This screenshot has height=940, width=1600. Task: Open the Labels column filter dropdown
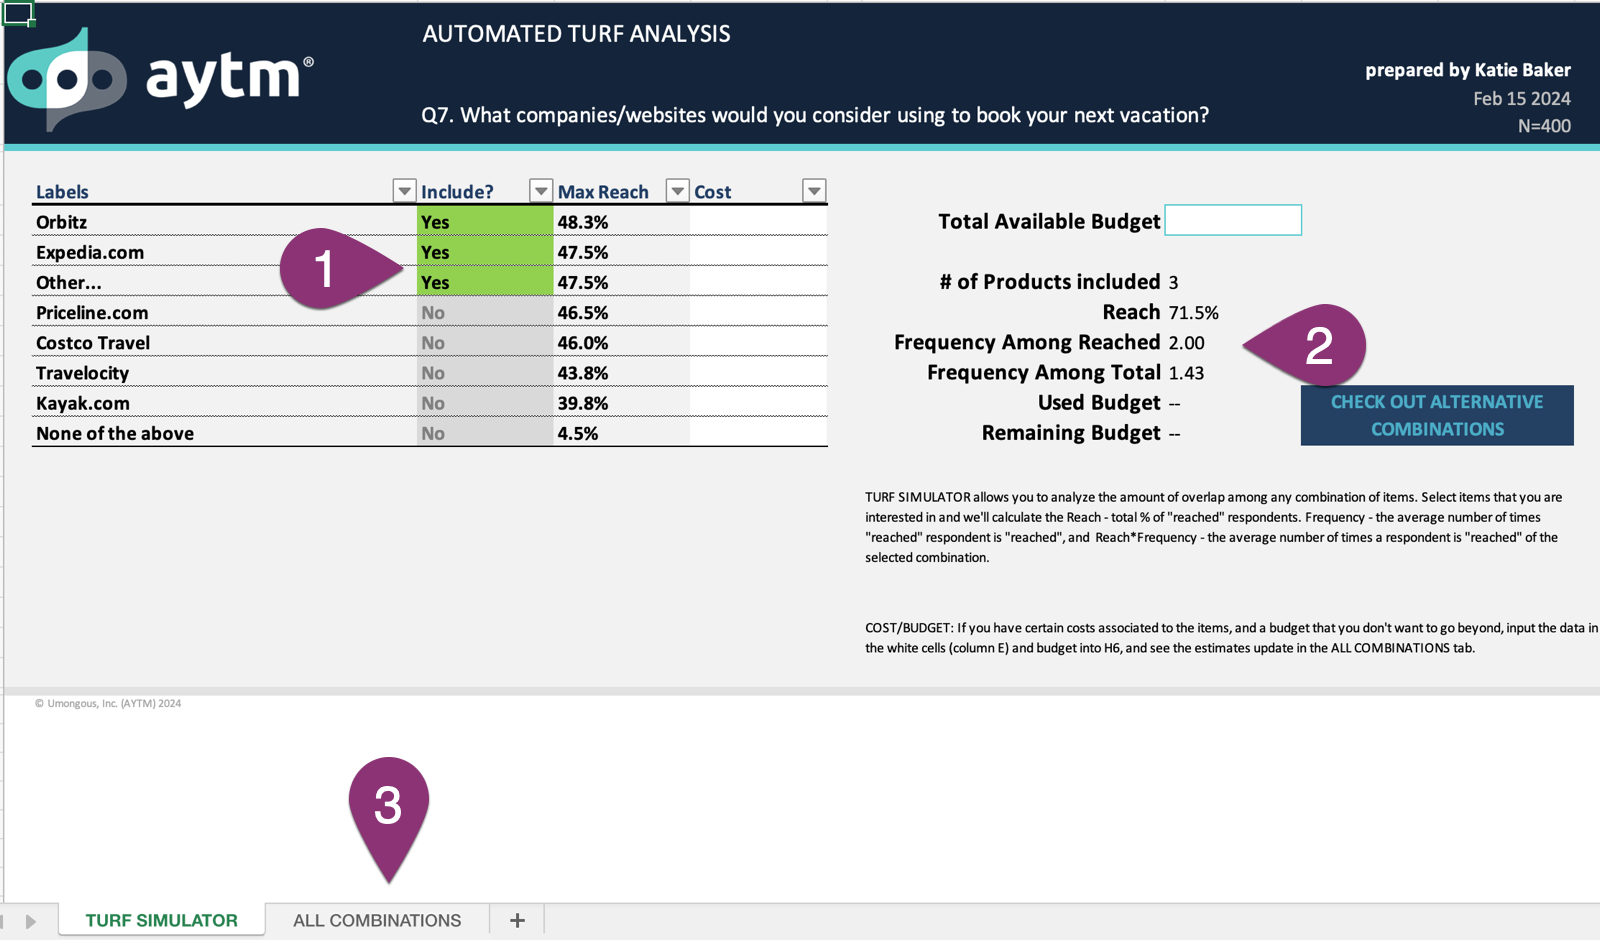[x=404, y=191]
